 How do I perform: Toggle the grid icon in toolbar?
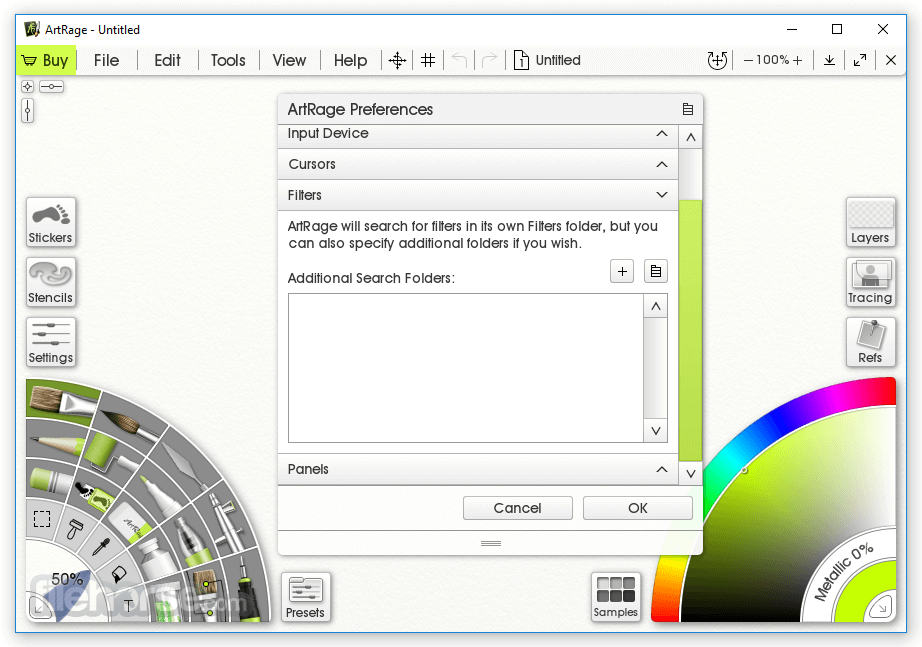click(428, 60)
